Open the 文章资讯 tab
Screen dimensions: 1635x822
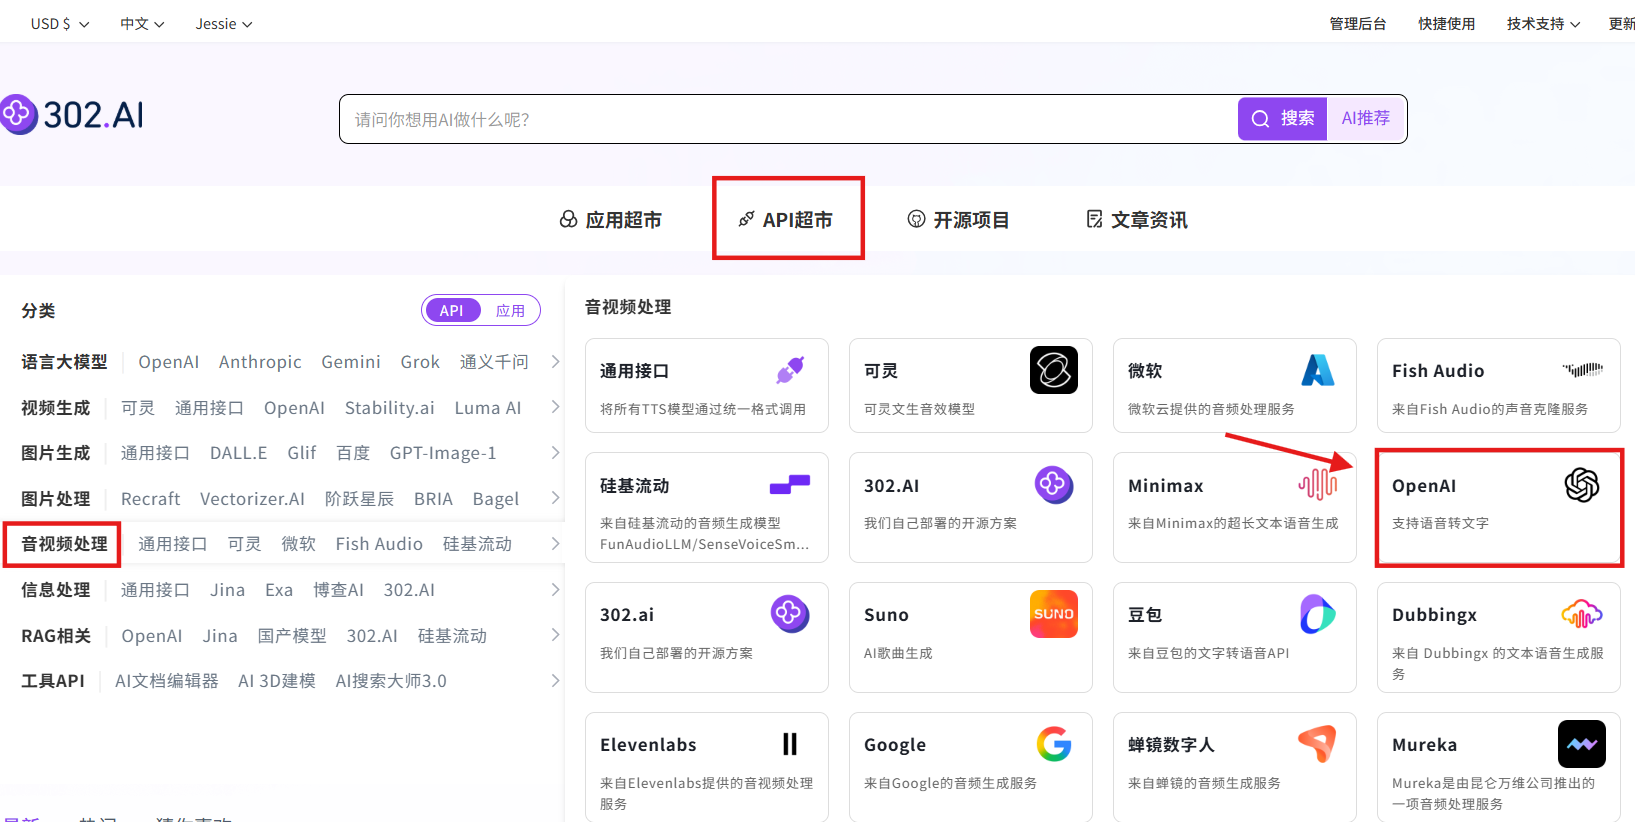tap(1137, 219)
